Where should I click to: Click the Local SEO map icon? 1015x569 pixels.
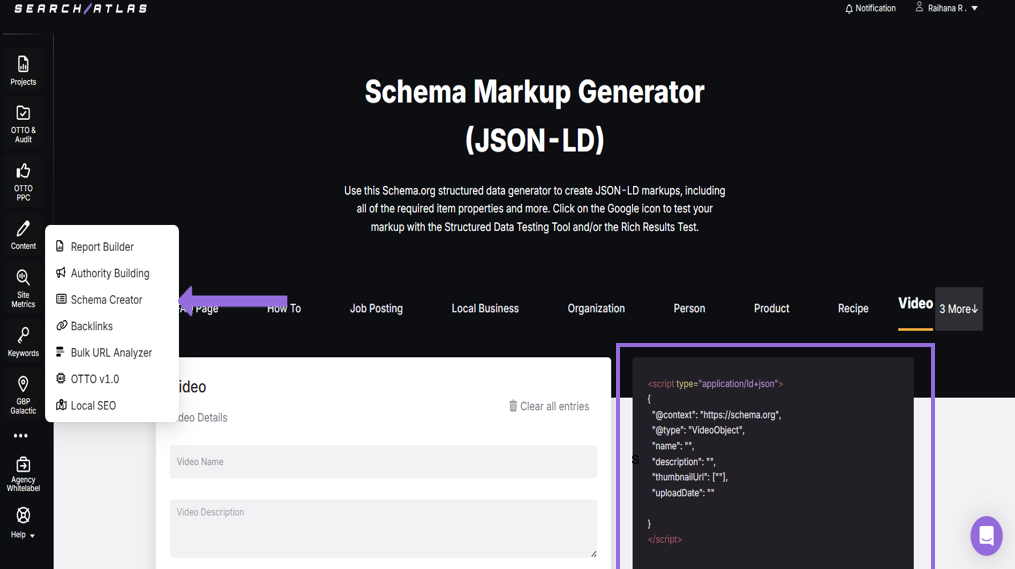pyautogui.click(x=61, y=405)
